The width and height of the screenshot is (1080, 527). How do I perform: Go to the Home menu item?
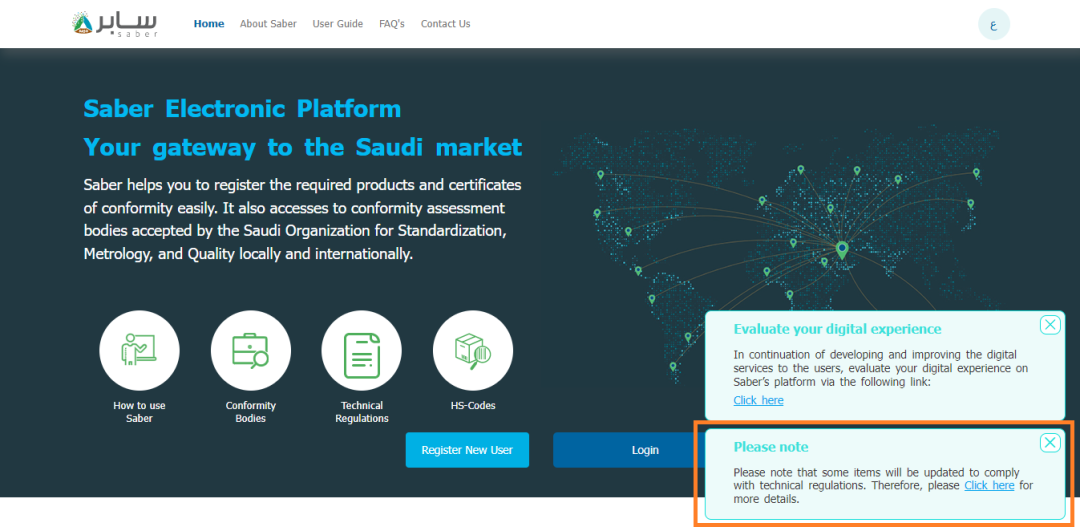tap(209, 24)
